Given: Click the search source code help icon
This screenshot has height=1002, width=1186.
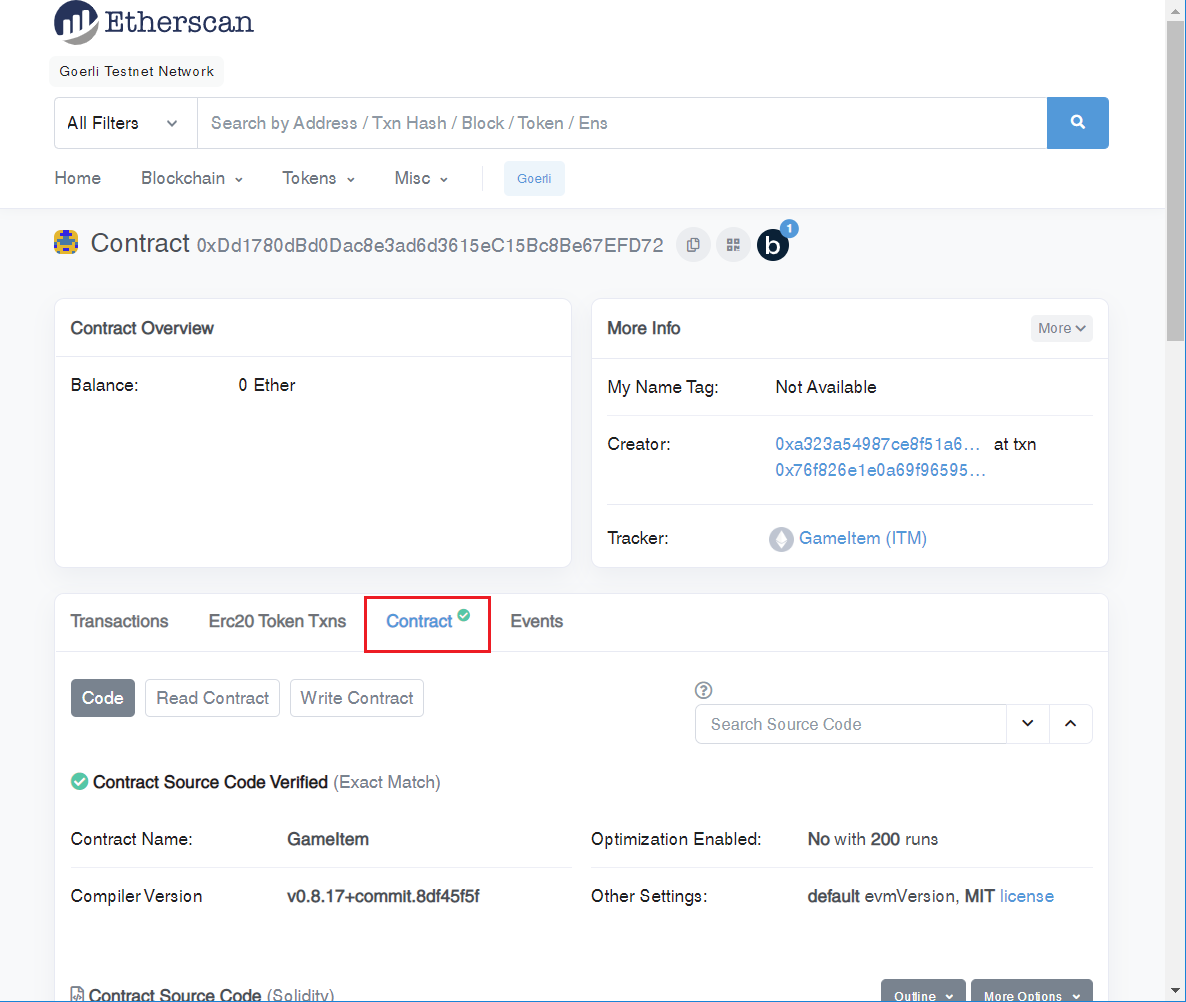Looking at the screenshot, I should point(703,690).
